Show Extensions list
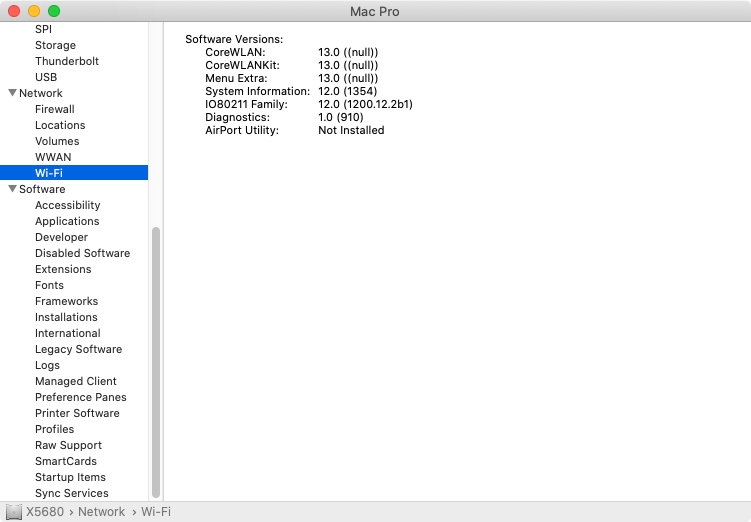The width and height of the screenshot is (751, 522). pyautogui.click(x=63, y=269)
